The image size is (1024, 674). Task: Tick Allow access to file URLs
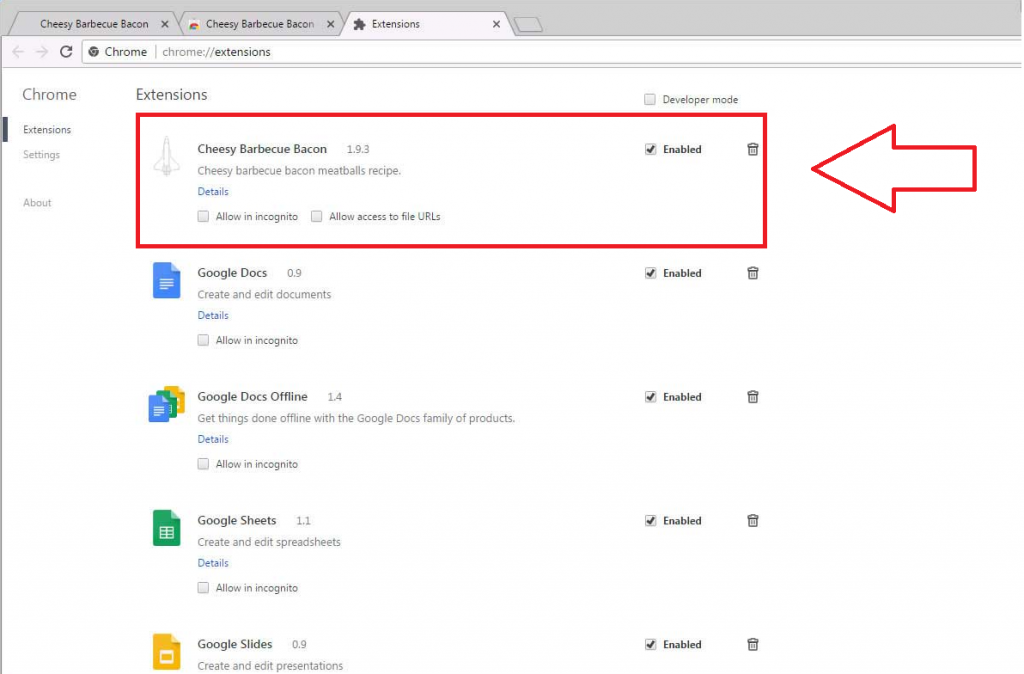317,216
